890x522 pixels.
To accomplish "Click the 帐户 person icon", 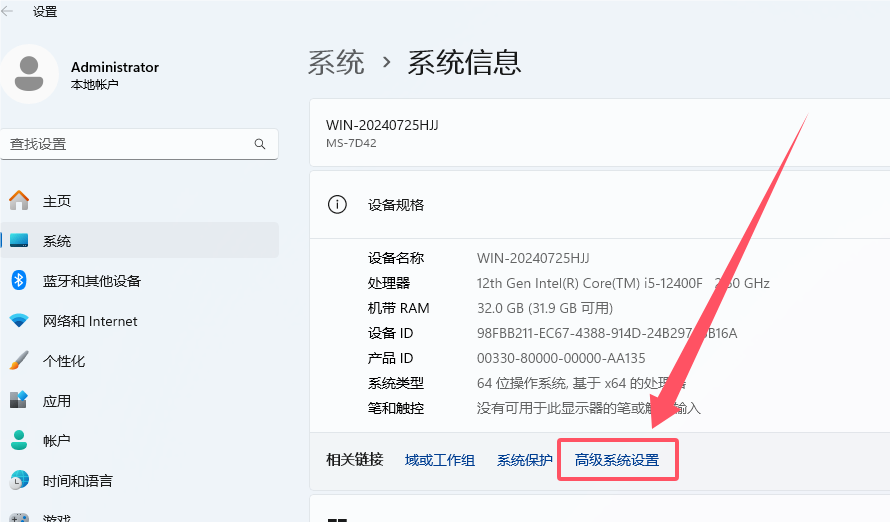I will coord(19,440).
